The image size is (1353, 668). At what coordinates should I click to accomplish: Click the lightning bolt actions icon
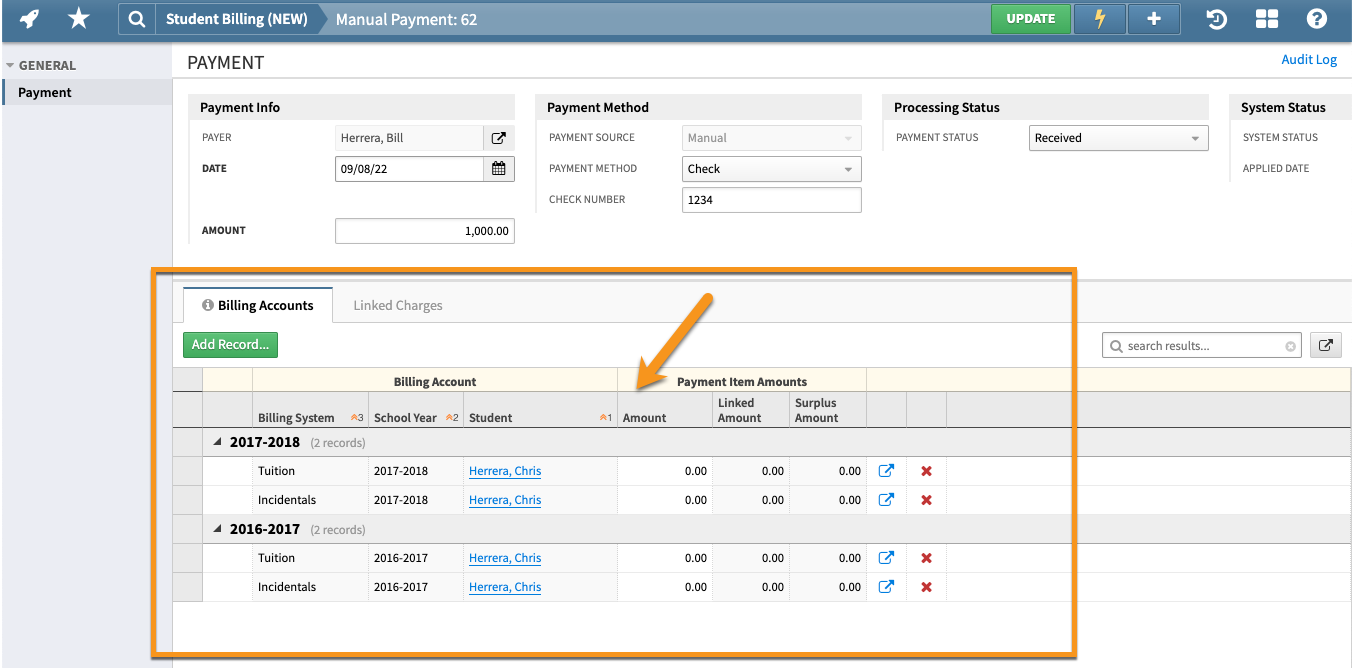pyautogui.click(x=1099, y=18)
